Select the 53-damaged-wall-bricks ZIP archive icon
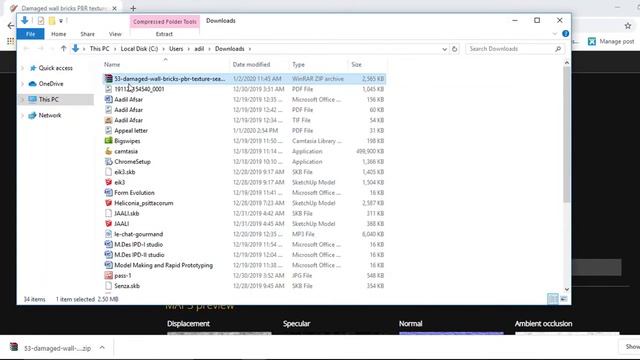The height and width of the screenshot is (360, 640). point(108,78)
